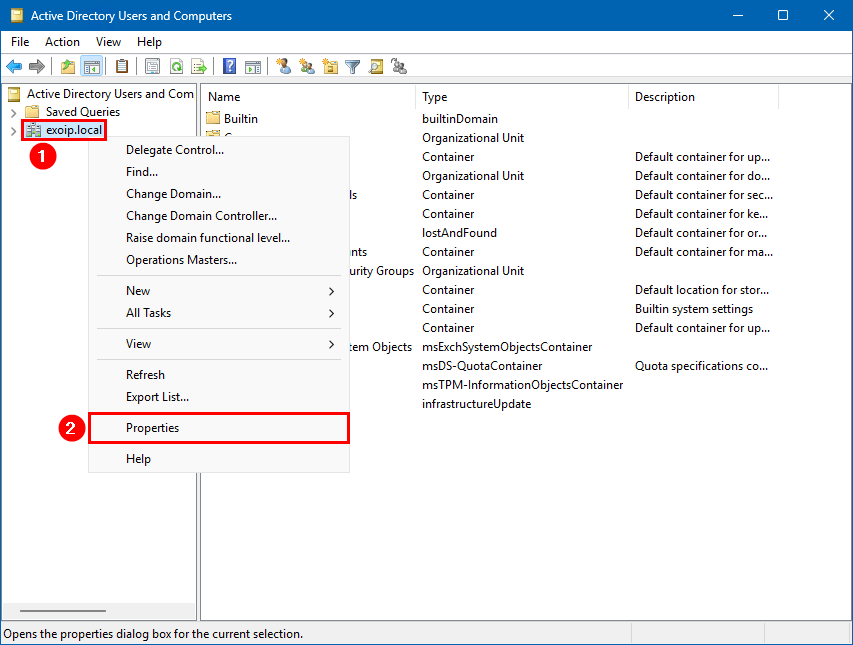853x645 pixels.
Task: Click the clipboard toolbar icon
Action: pos(122,67)
